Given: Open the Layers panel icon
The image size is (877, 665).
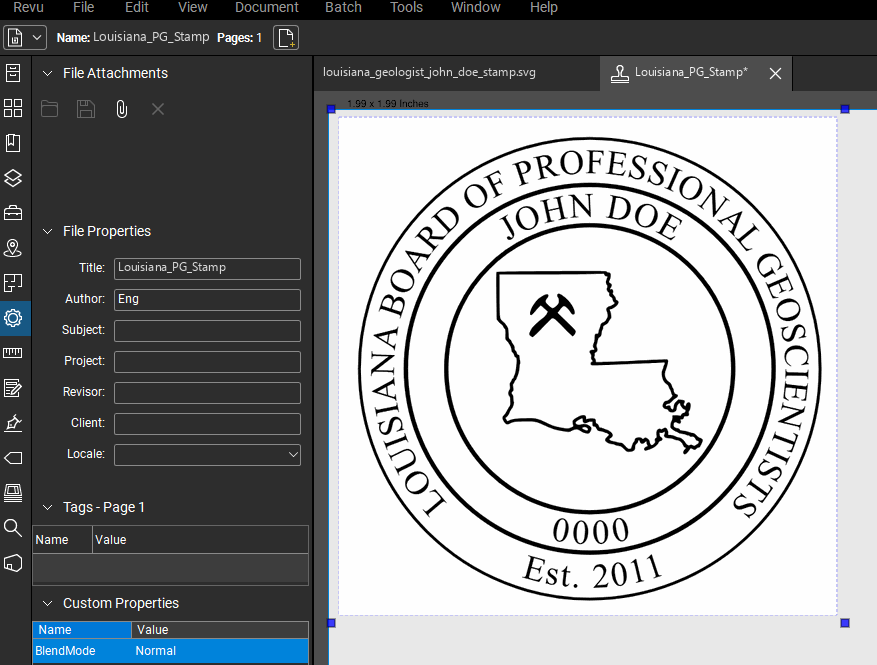Looking at the screenshot, I should point(13,178).
